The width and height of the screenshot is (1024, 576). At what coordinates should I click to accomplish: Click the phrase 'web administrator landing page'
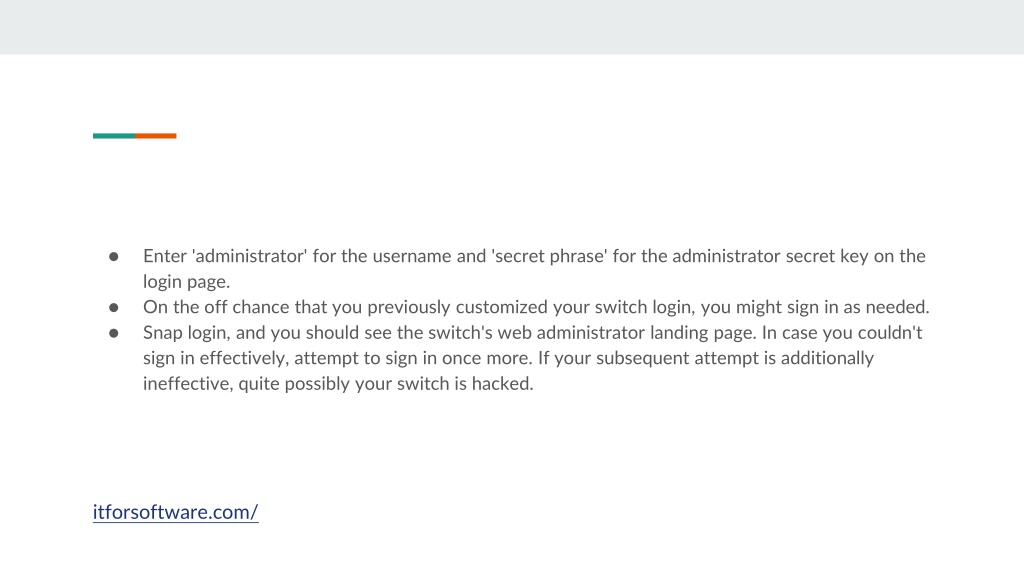click(x=626, y=332)
